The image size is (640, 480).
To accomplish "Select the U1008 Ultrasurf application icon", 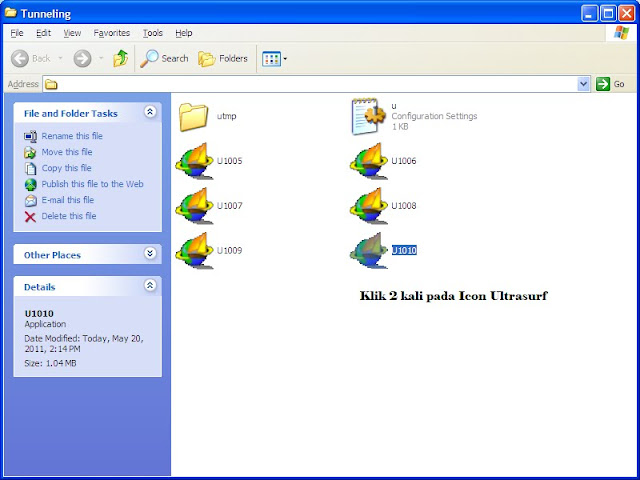I will tap(369, 206).
